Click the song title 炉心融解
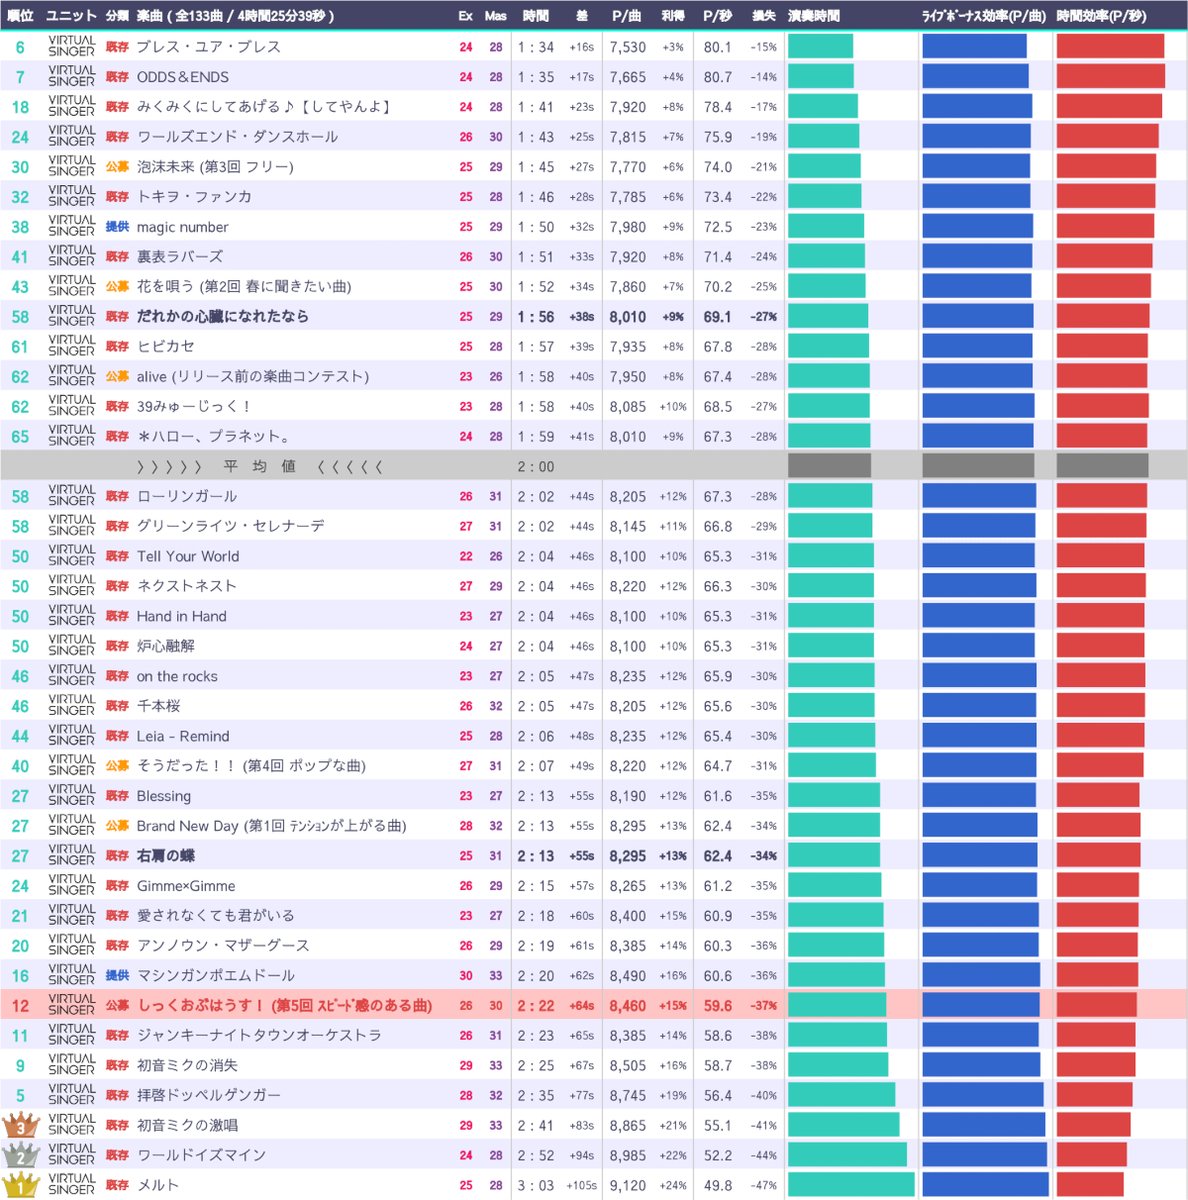 [166, 646]
